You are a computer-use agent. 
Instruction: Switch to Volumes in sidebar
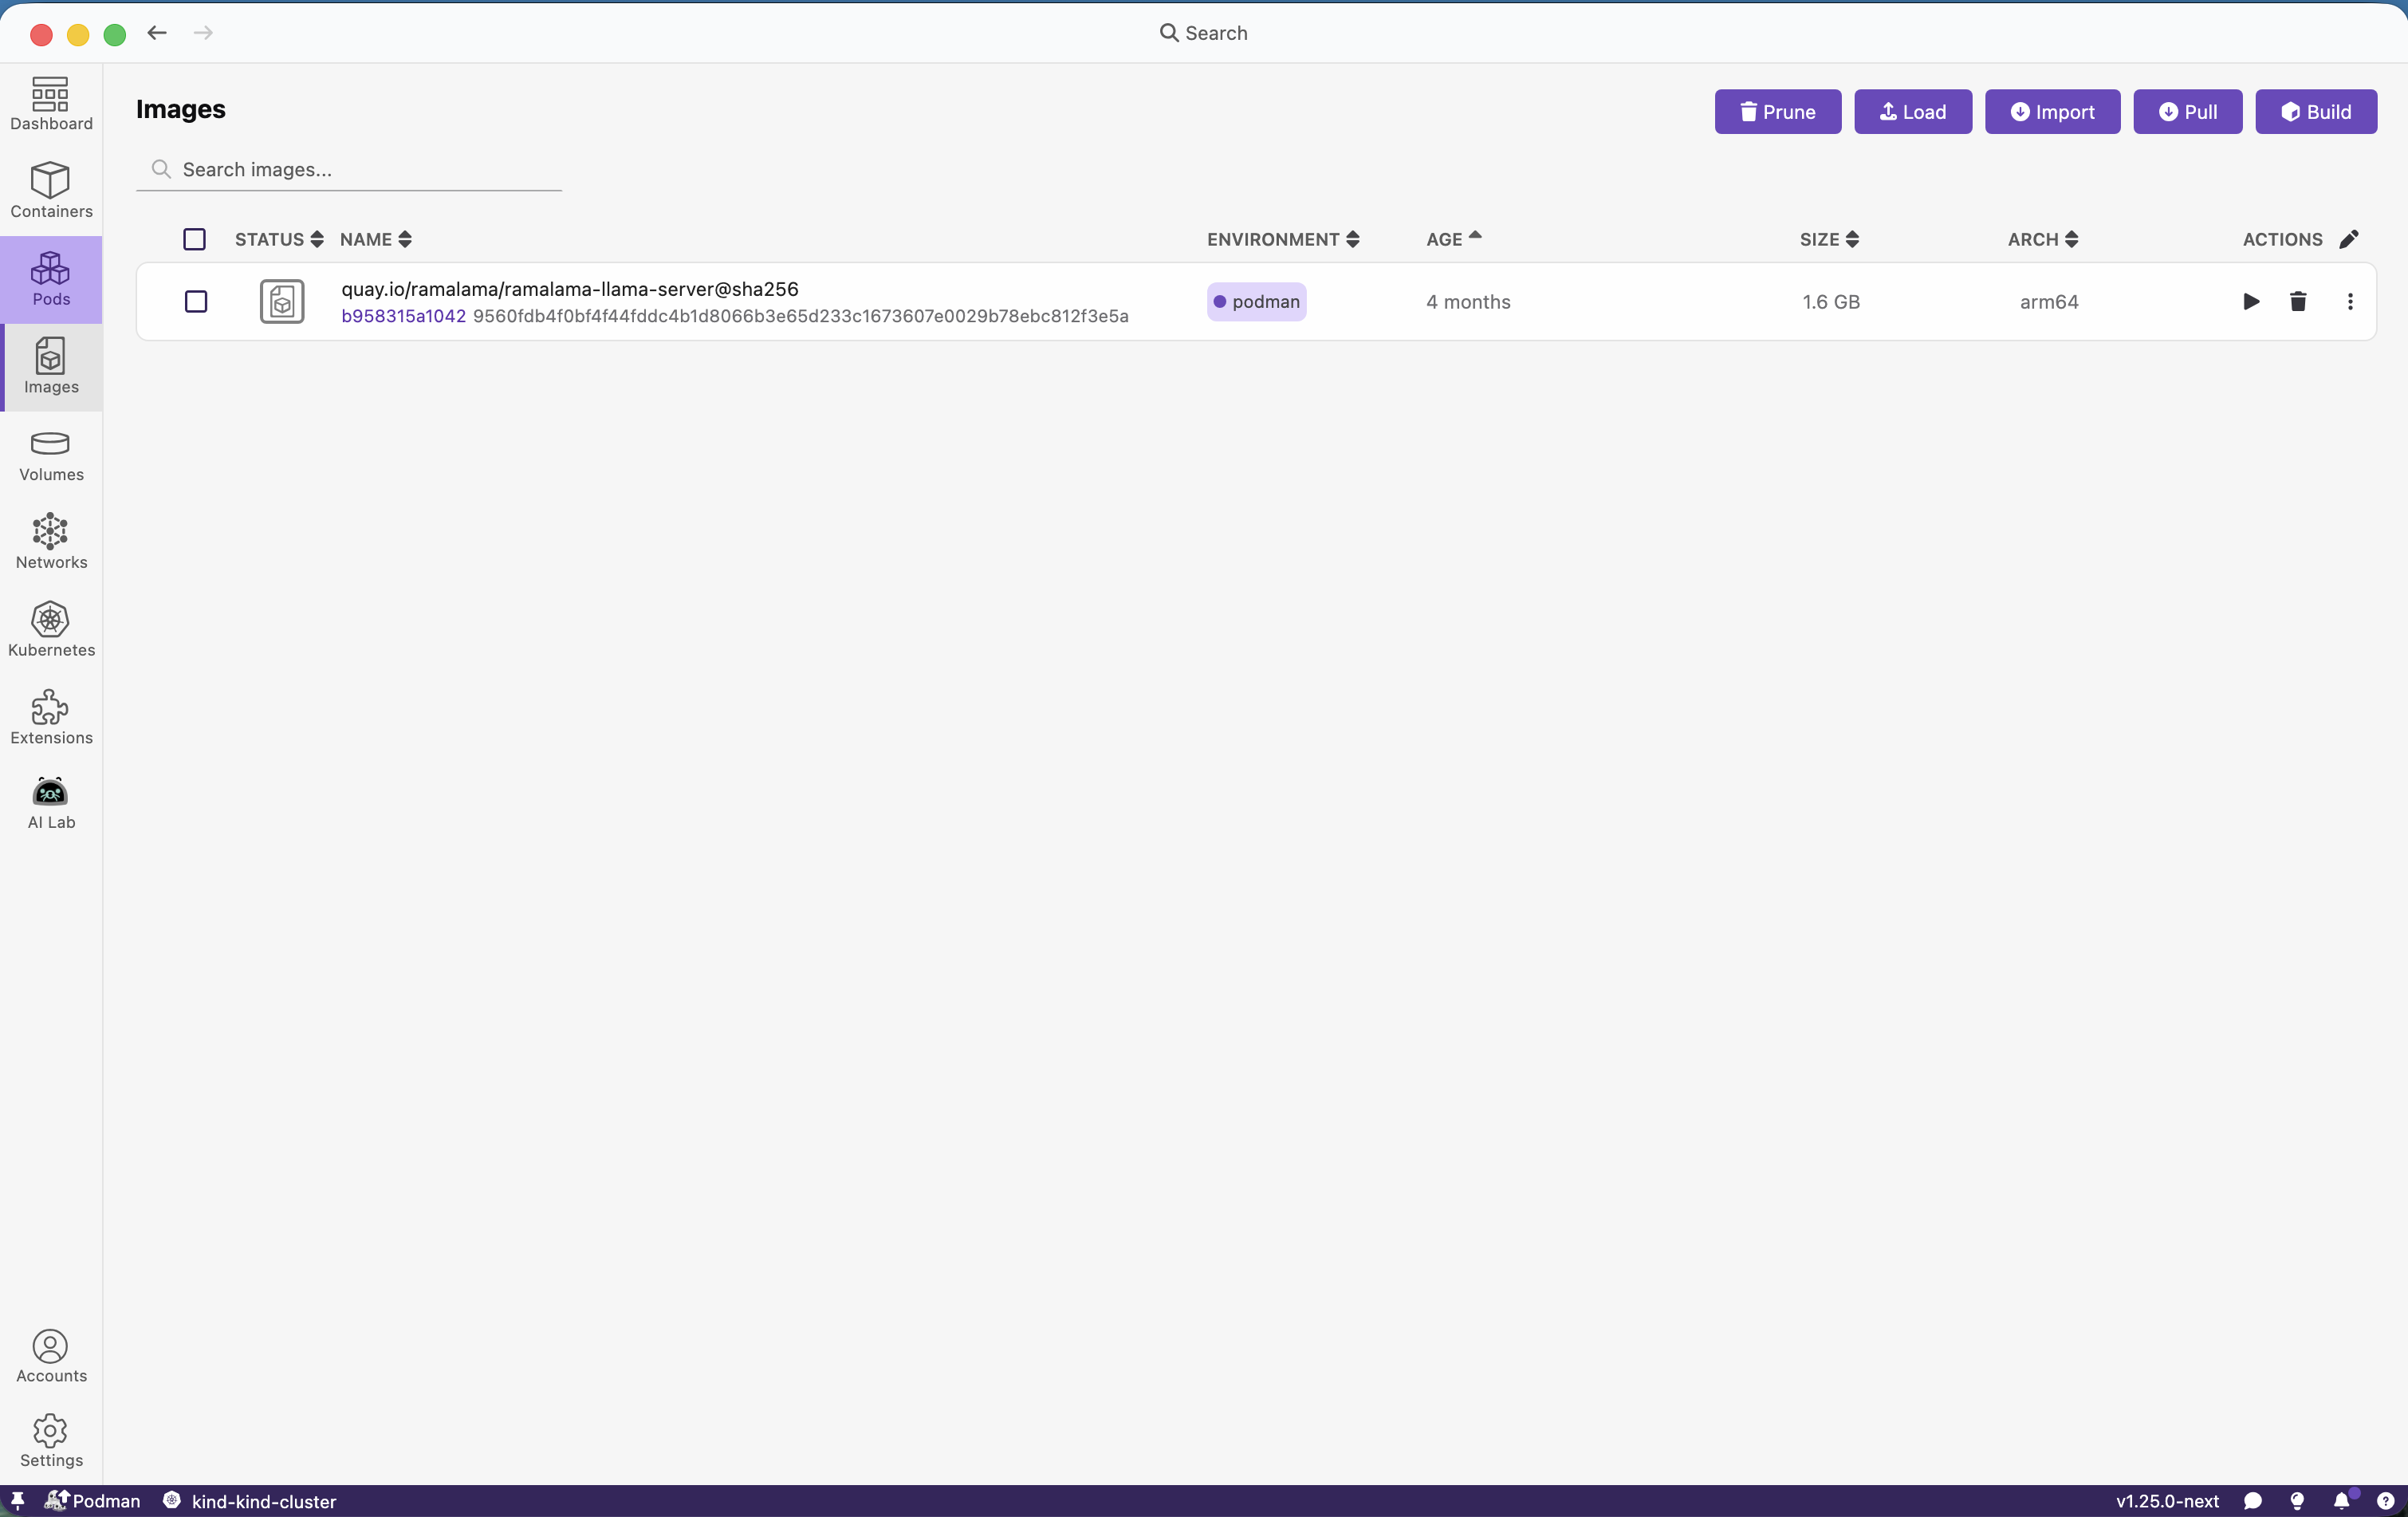(x=51, y=454)
